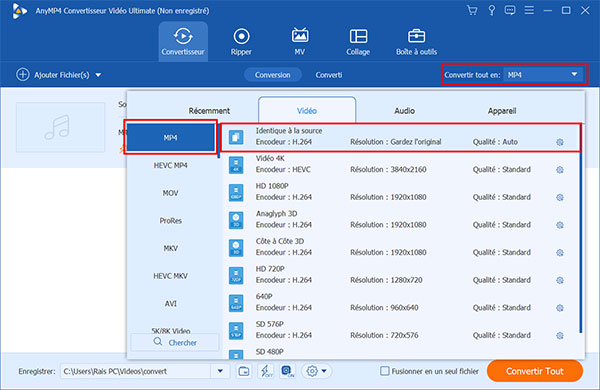600x390 pixels.
Task: Select MP4 format in sidebar
Action: point(170,137)
